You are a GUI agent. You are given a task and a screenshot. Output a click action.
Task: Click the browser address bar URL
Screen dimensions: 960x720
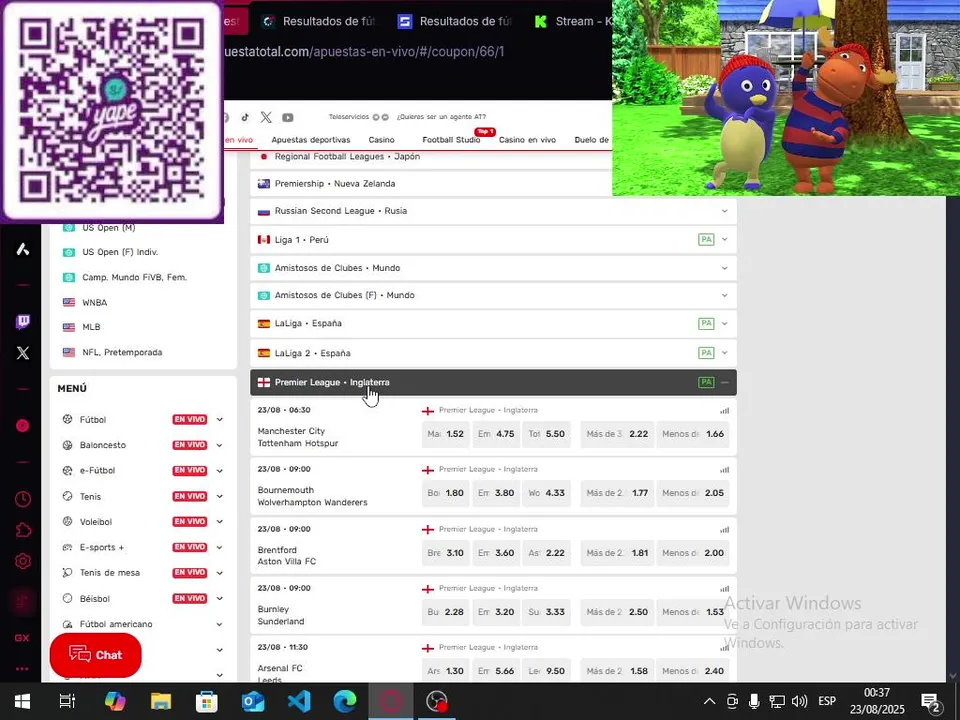(364, 51)
